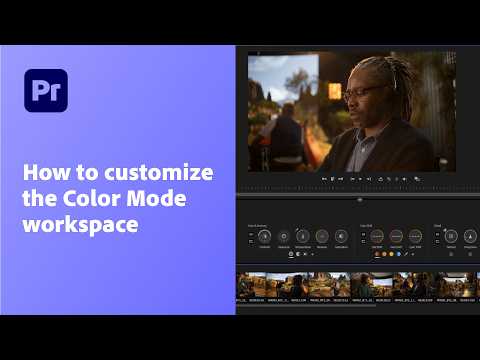
Task: Click the pen icon beside the blue dot
Action: click(406, 254)
